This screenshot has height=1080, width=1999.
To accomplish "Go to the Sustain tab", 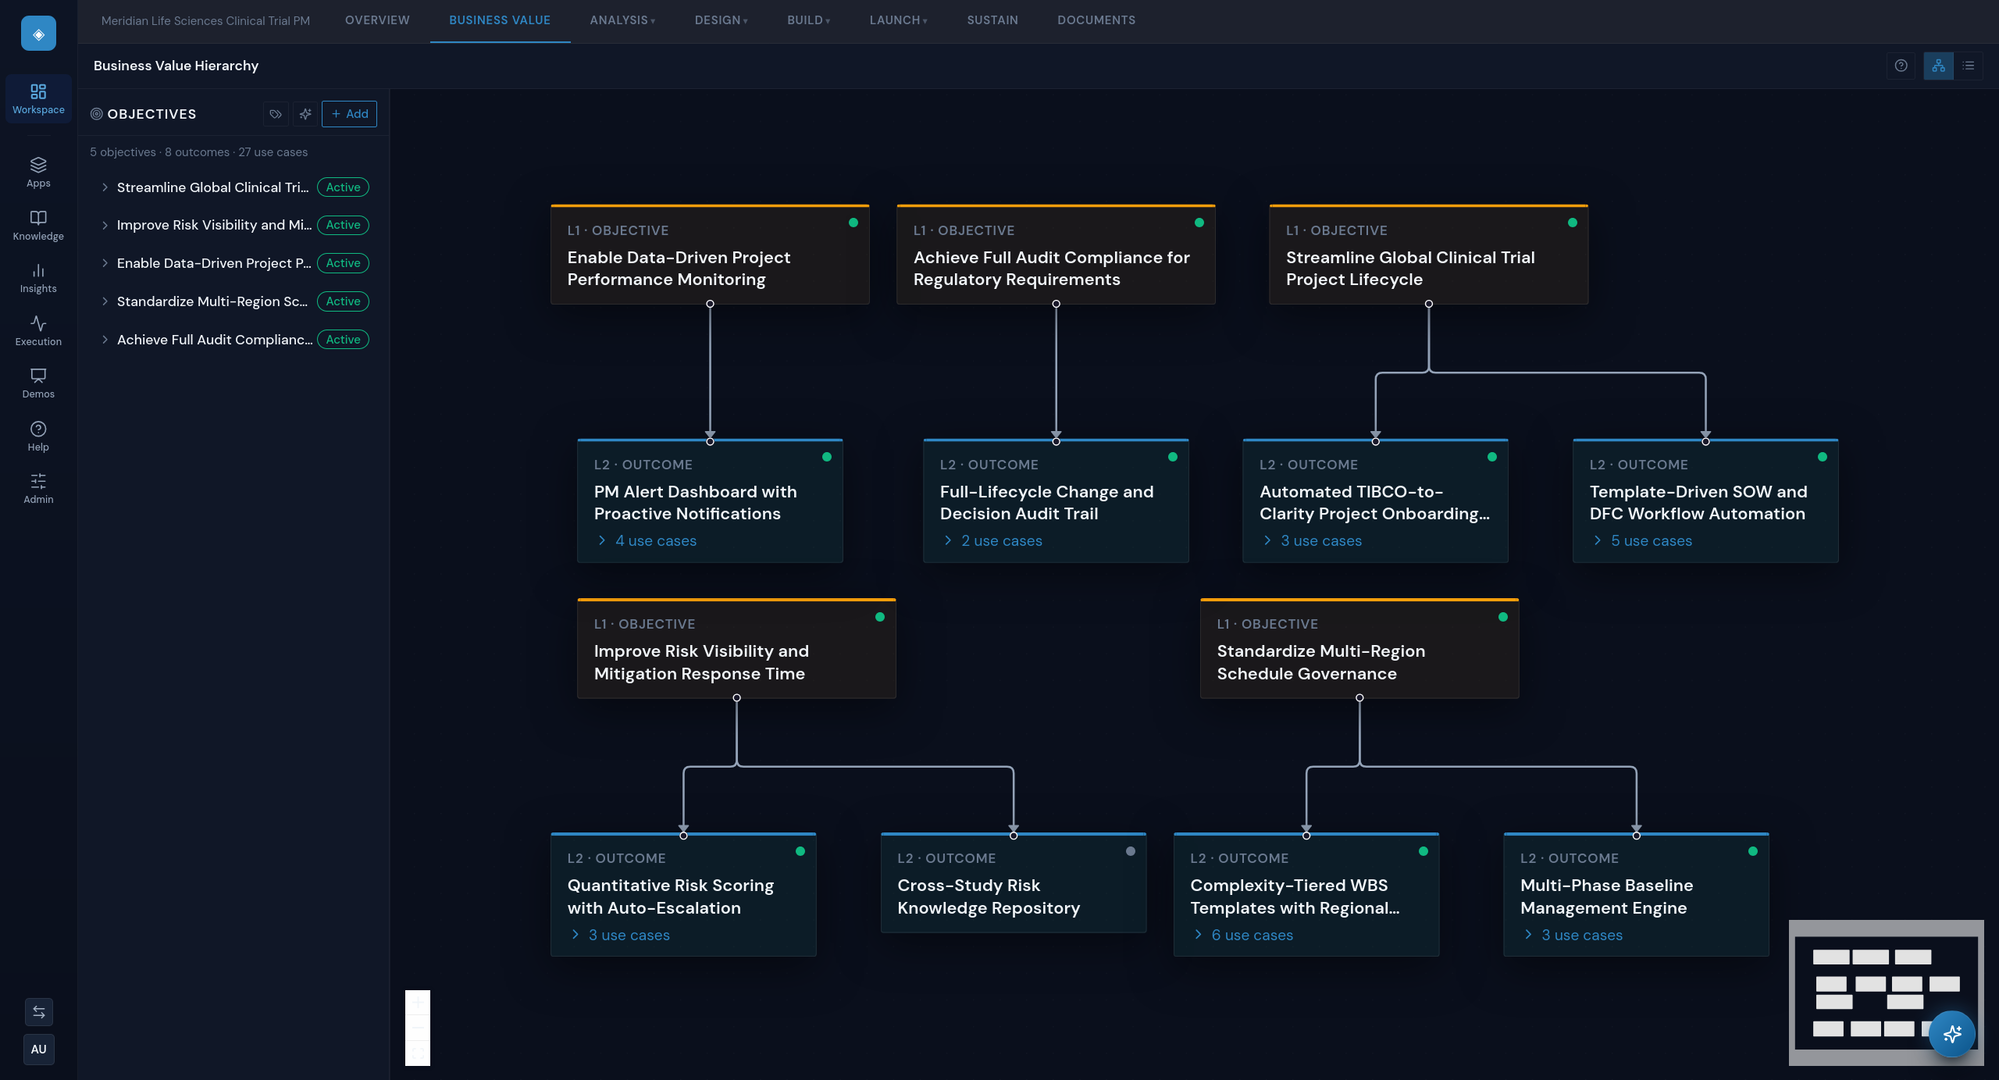I will click(x=992, y=20).
